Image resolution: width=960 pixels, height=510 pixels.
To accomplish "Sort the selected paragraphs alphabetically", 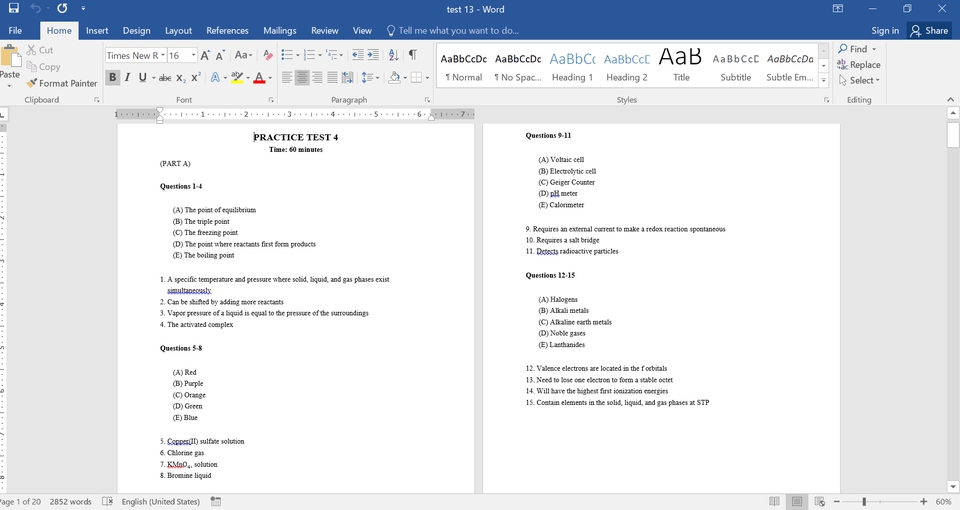I will click(394, 55).
